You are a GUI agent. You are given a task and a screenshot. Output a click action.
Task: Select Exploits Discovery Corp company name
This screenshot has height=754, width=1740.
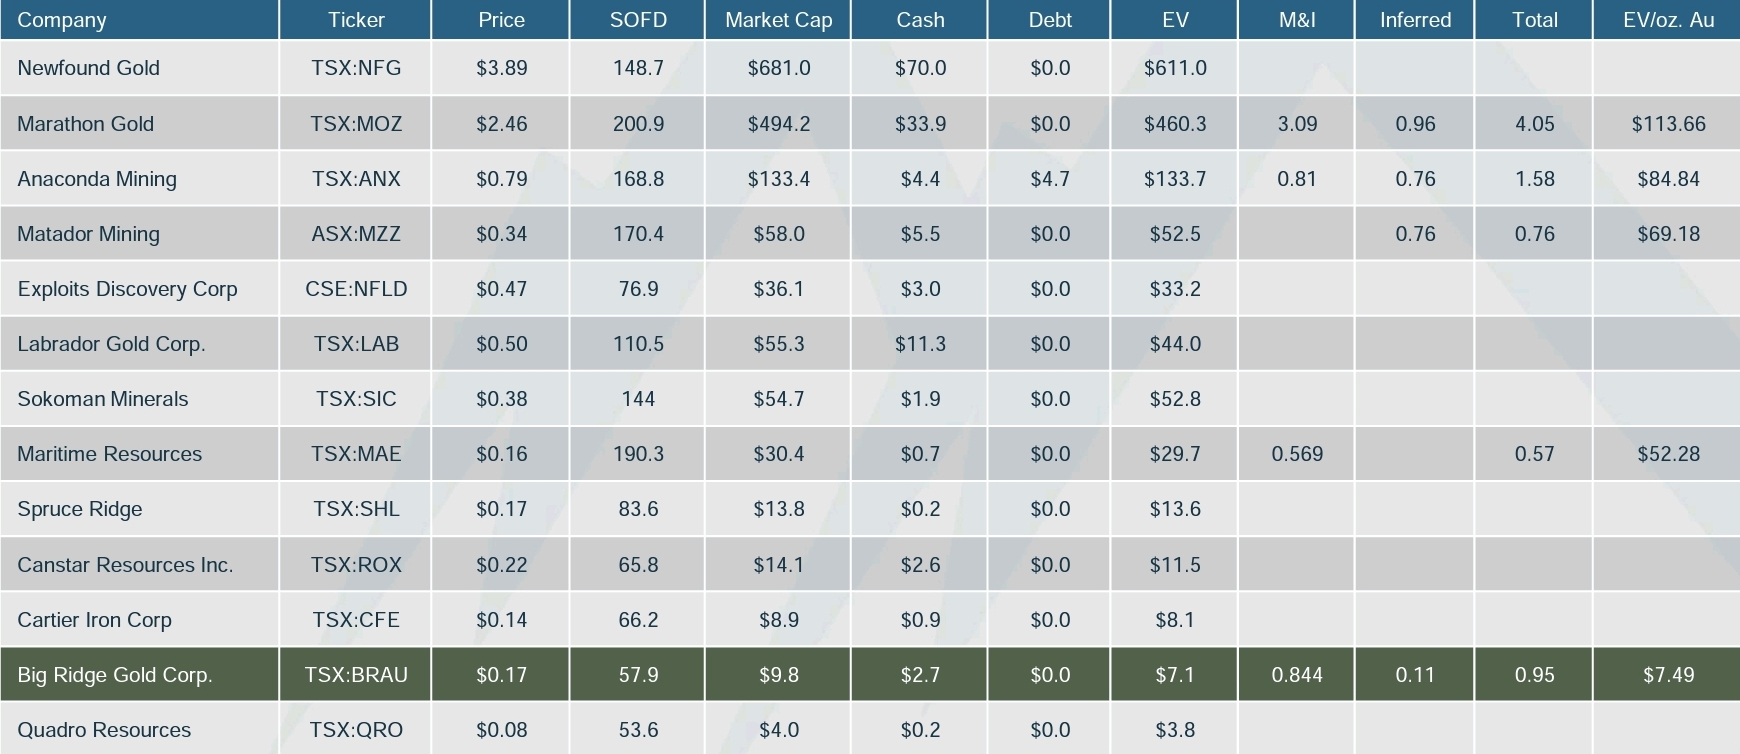pos(127,289)
